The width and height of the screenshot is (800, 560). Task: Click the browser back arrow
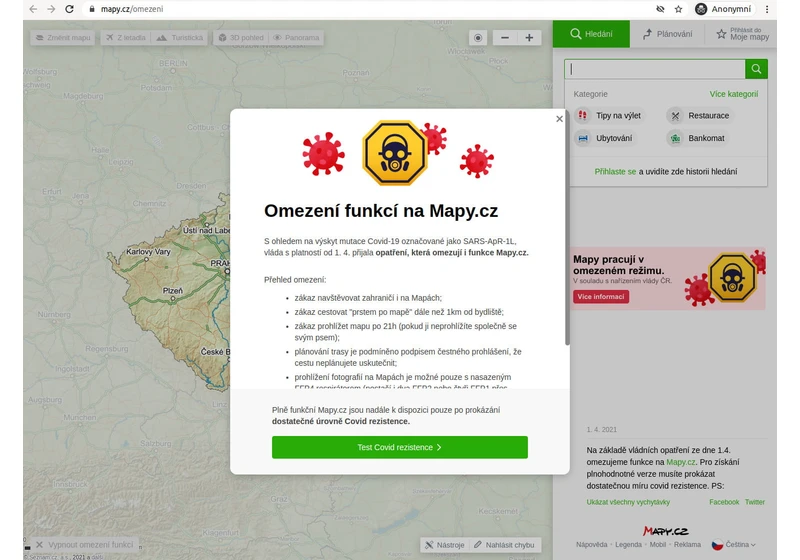33,9
